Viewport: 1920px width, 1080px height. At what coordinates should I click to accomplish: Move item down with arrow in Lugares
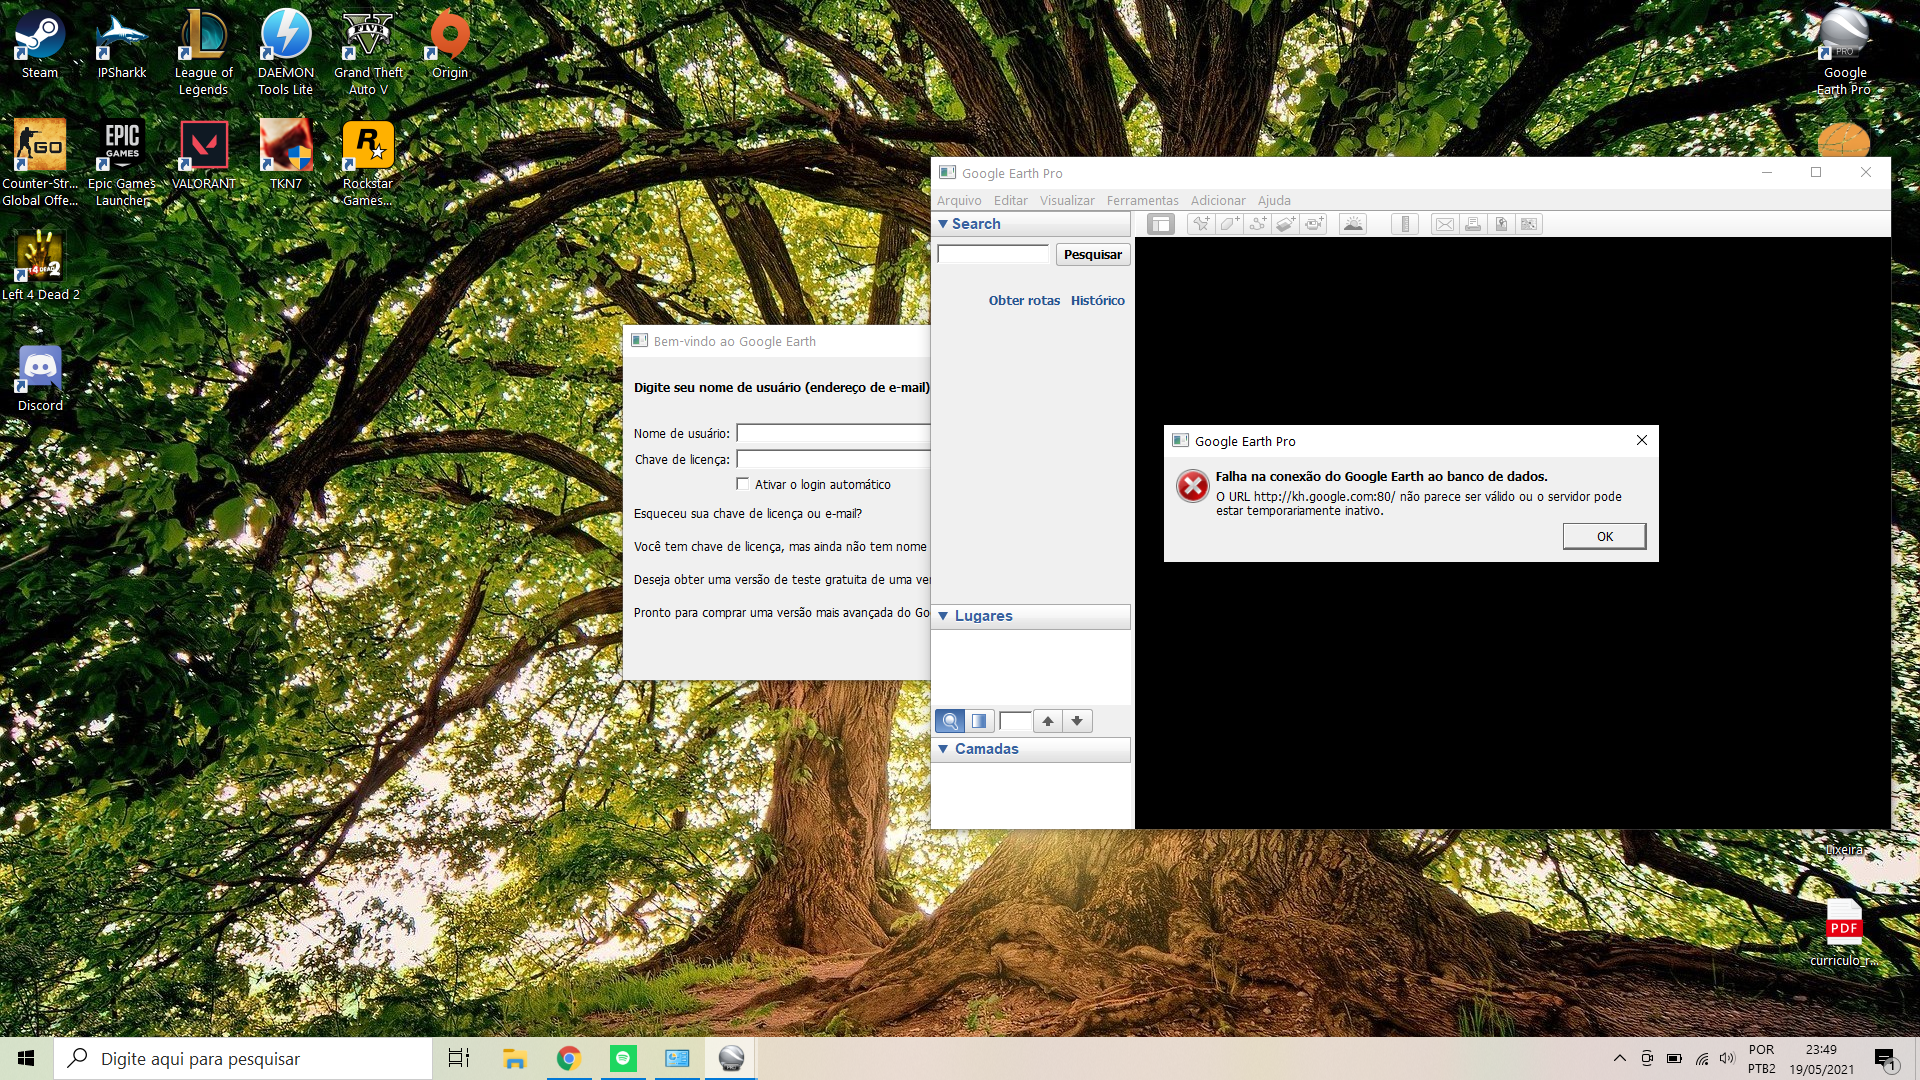[1077, 721]
